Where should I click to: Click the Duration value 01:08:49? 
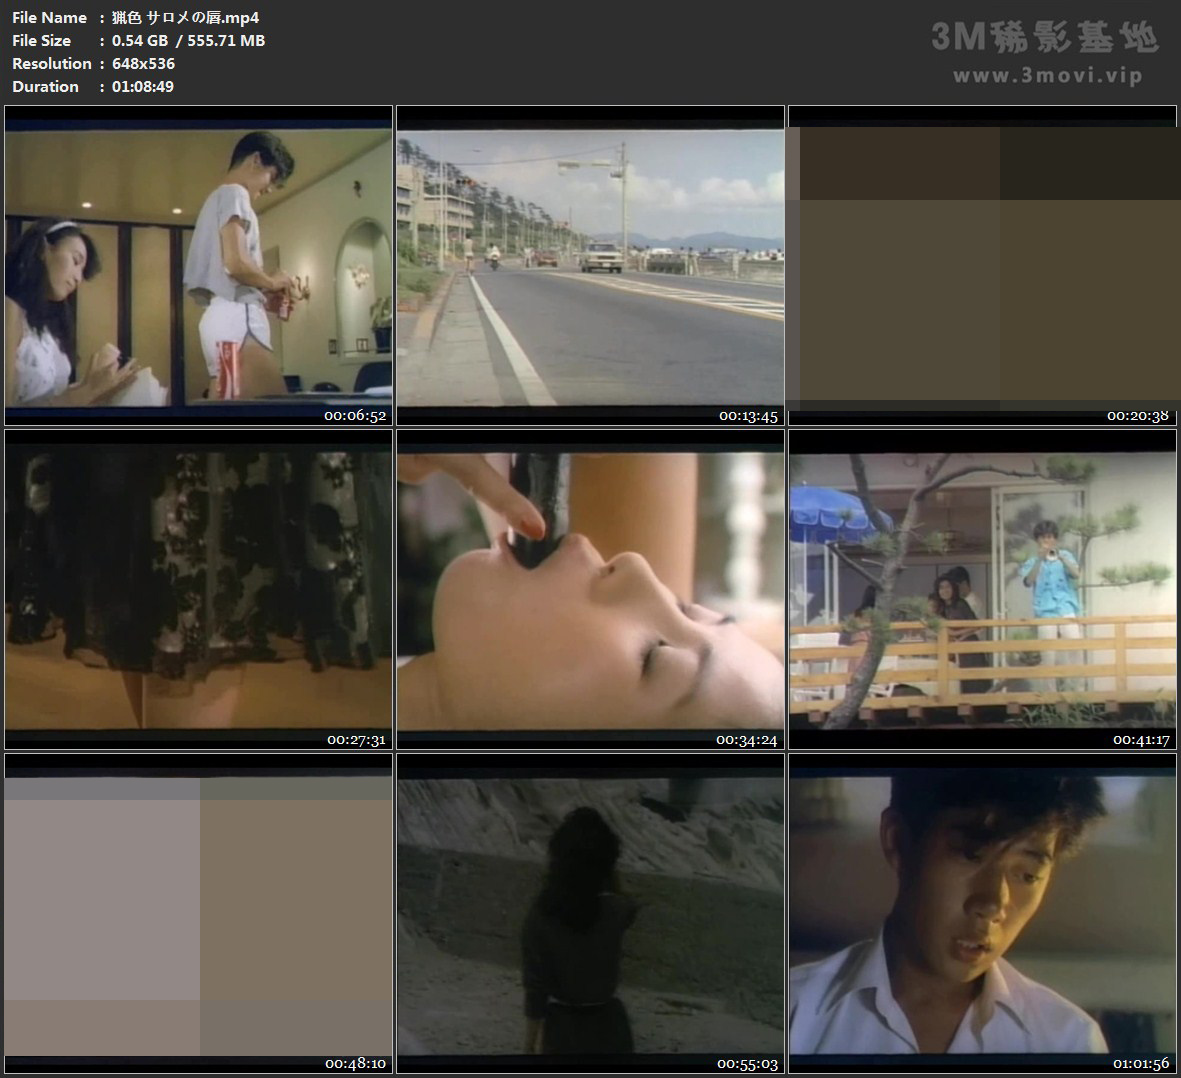[142, 86]
